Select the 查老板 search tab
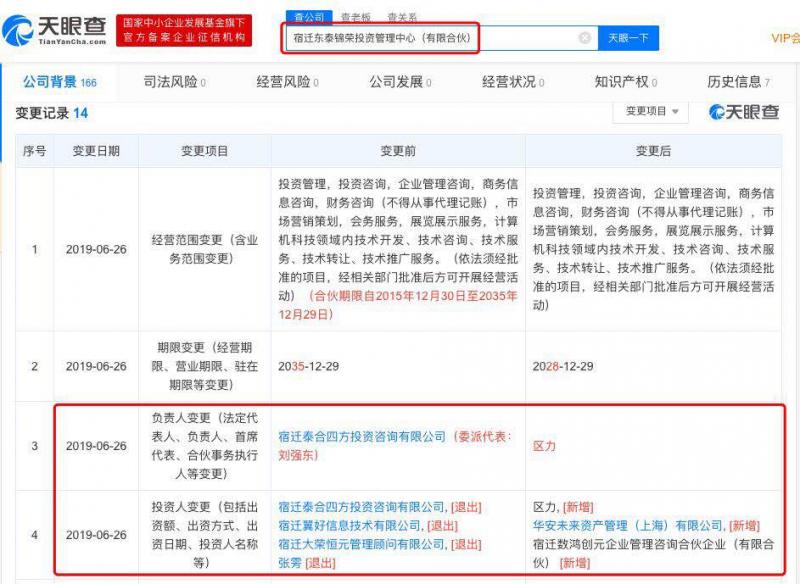 [x=356, y=17]
